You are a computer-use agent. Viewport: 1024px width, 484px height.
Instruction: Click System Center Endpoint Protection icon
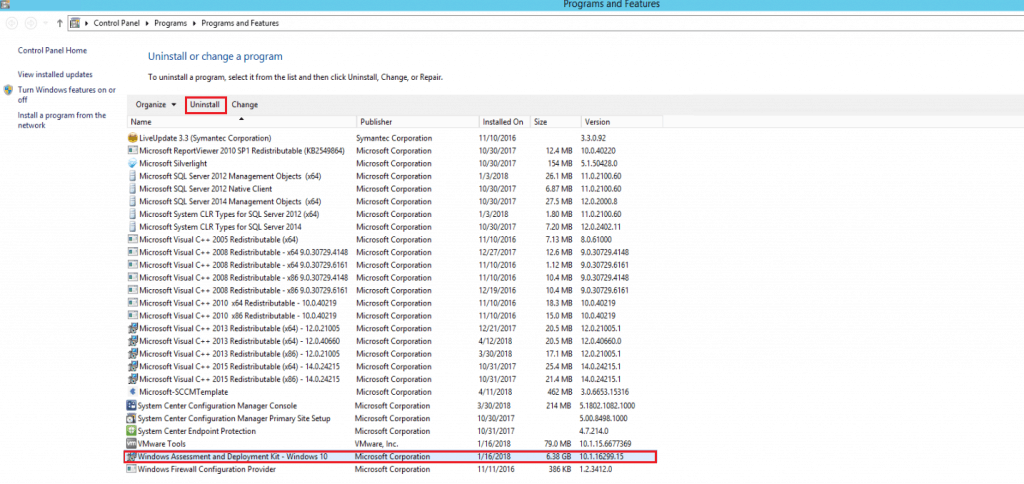(131, 431)
